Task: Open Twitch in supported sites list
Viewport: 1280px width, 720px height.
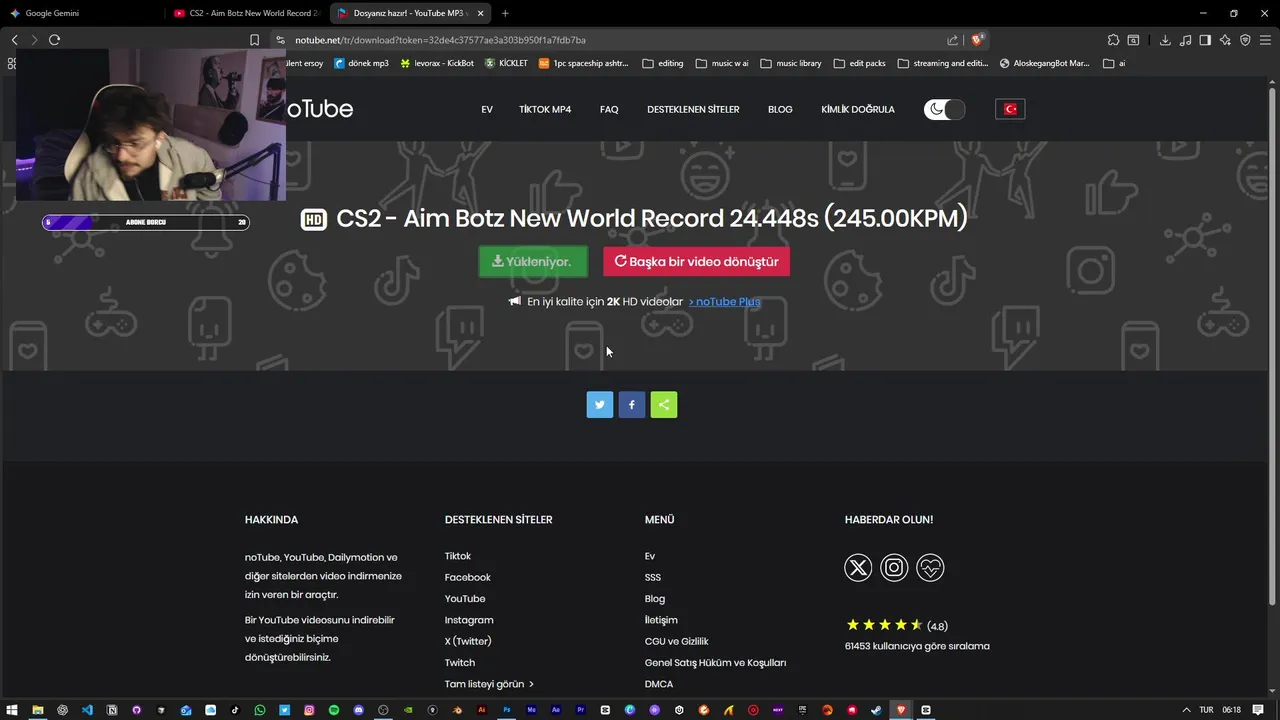Action: pyautogui.click(x=460, y=662)
